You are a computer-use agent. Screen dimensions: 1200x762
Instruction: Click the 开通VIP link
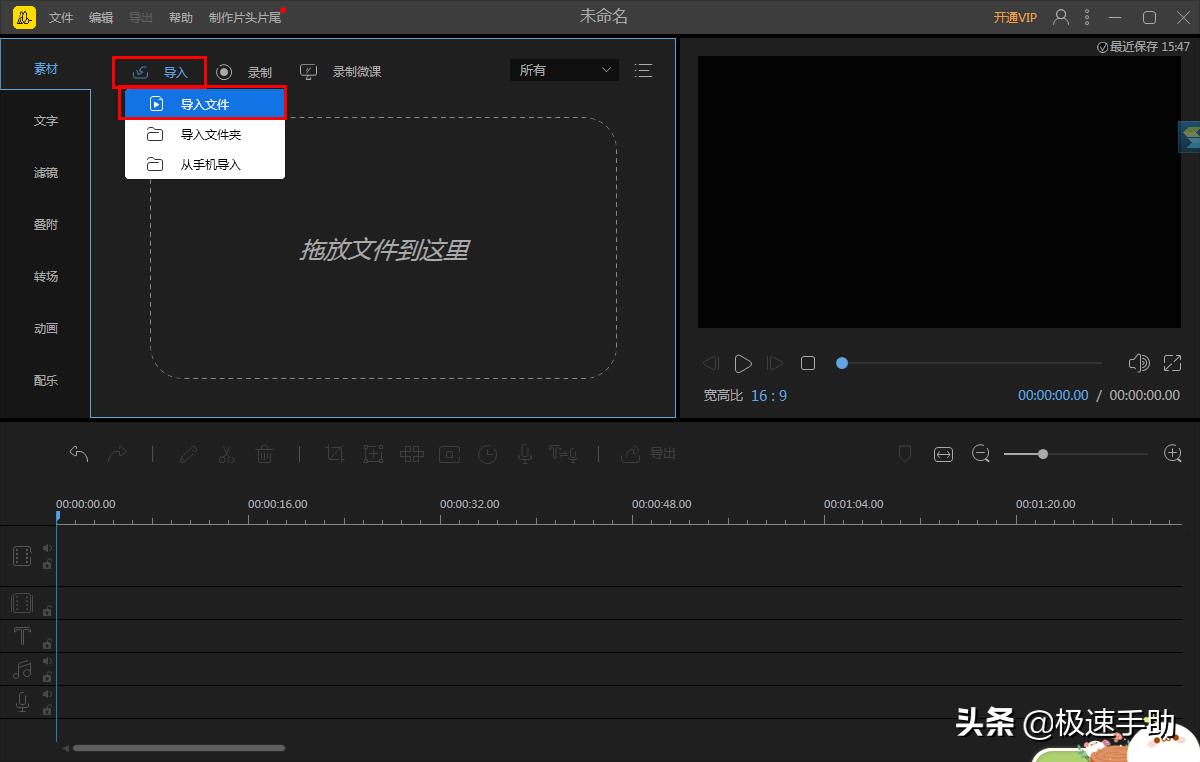pyautogui.click(x=1014, y=16)
